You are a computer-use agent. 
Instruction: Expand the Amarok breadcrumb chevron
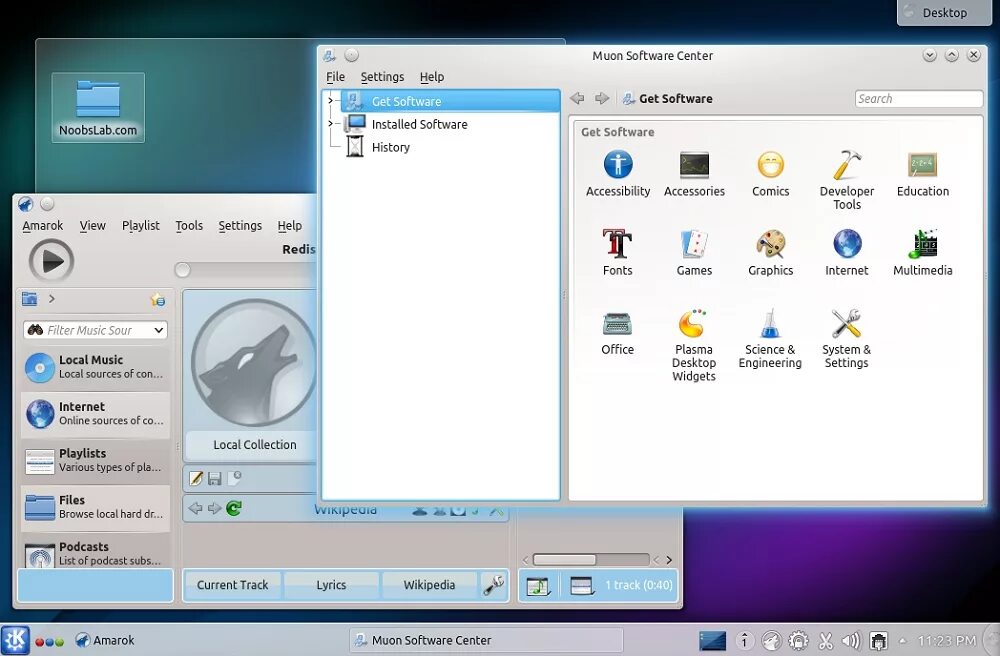point(52,298)
